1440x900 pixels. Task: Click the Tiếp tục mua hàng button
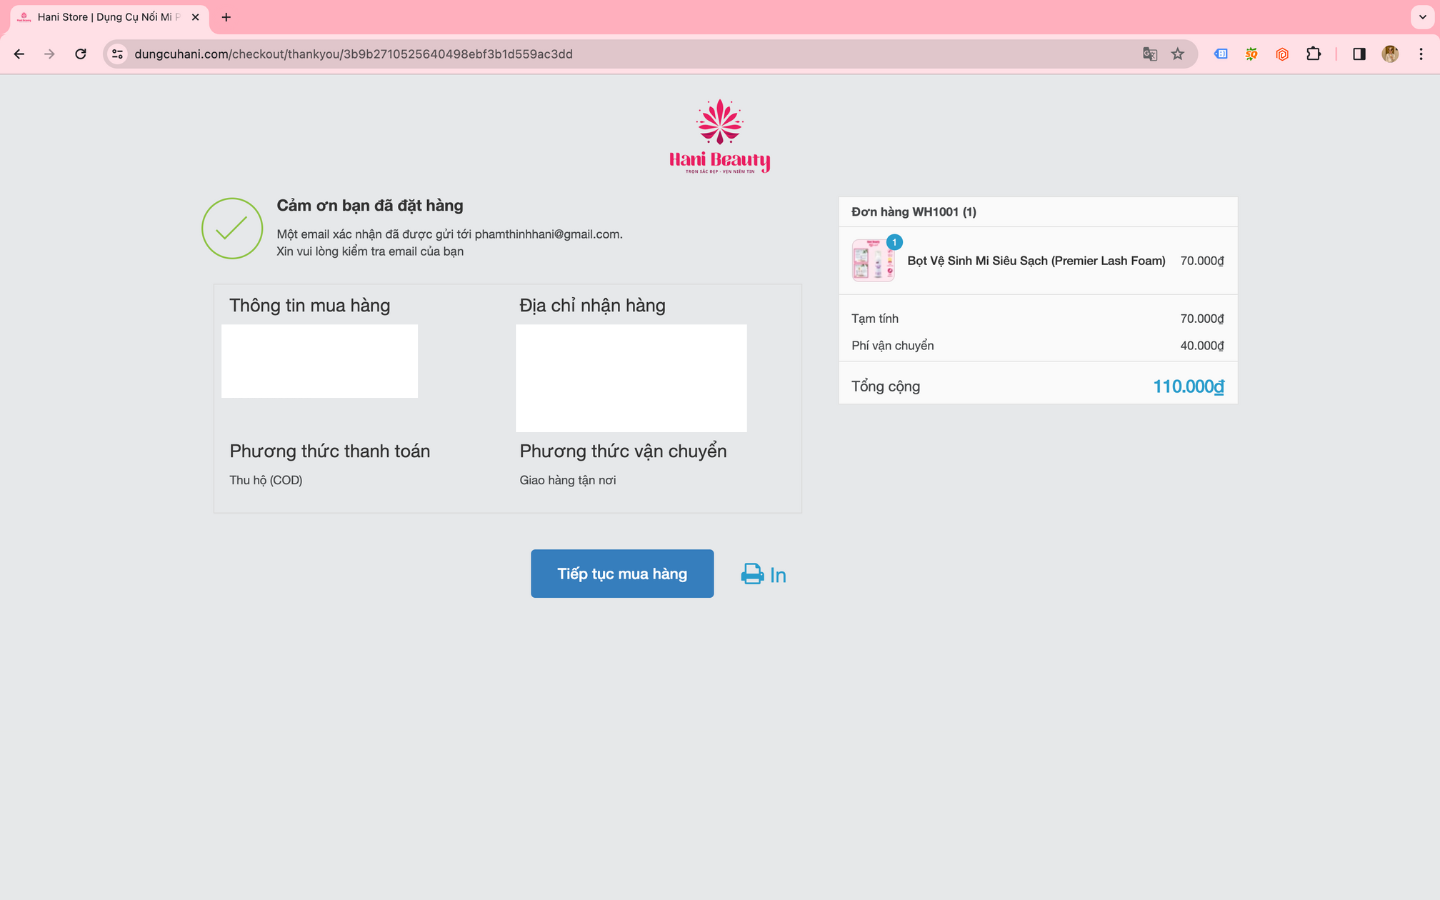(622, 574)
